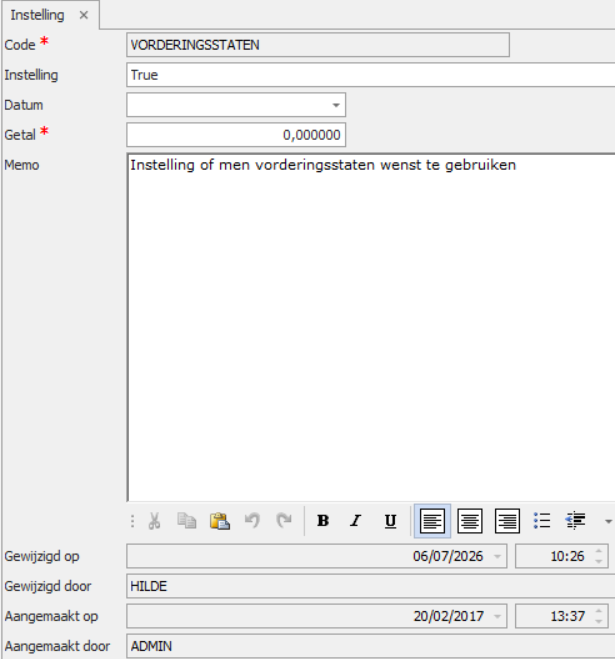Click the Getal label
This screenshot has width=615, height=659.
tap(20, 135)
